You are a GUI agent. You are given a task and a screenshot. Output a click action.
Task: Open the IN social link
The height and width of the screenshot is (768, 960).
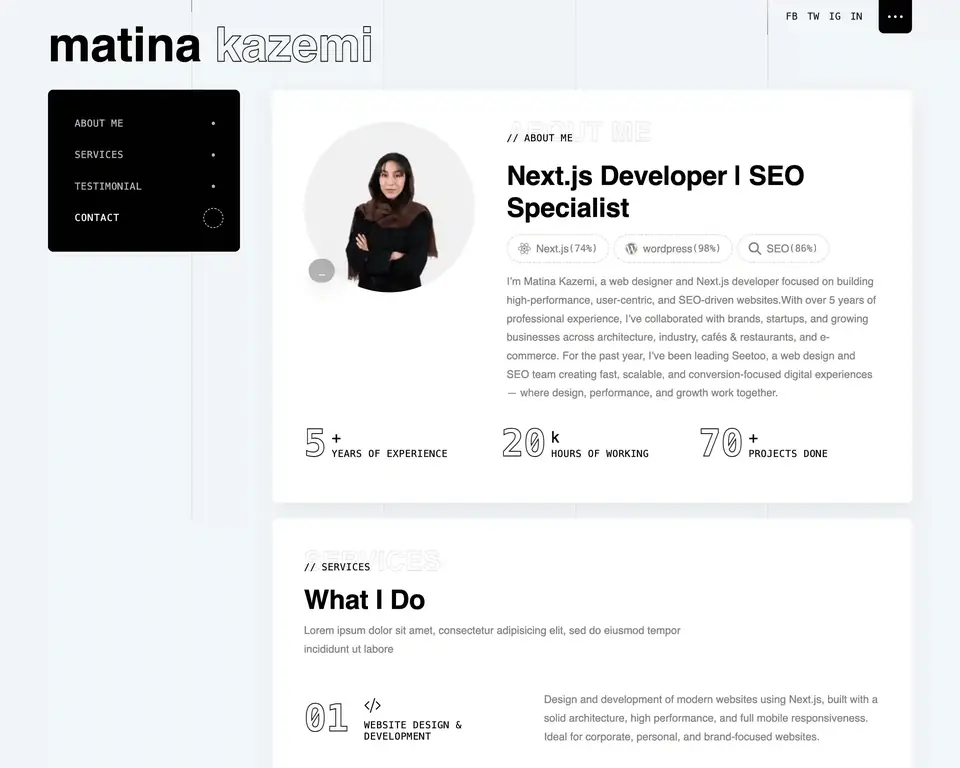pyautogui.click(x=856, y=17)
